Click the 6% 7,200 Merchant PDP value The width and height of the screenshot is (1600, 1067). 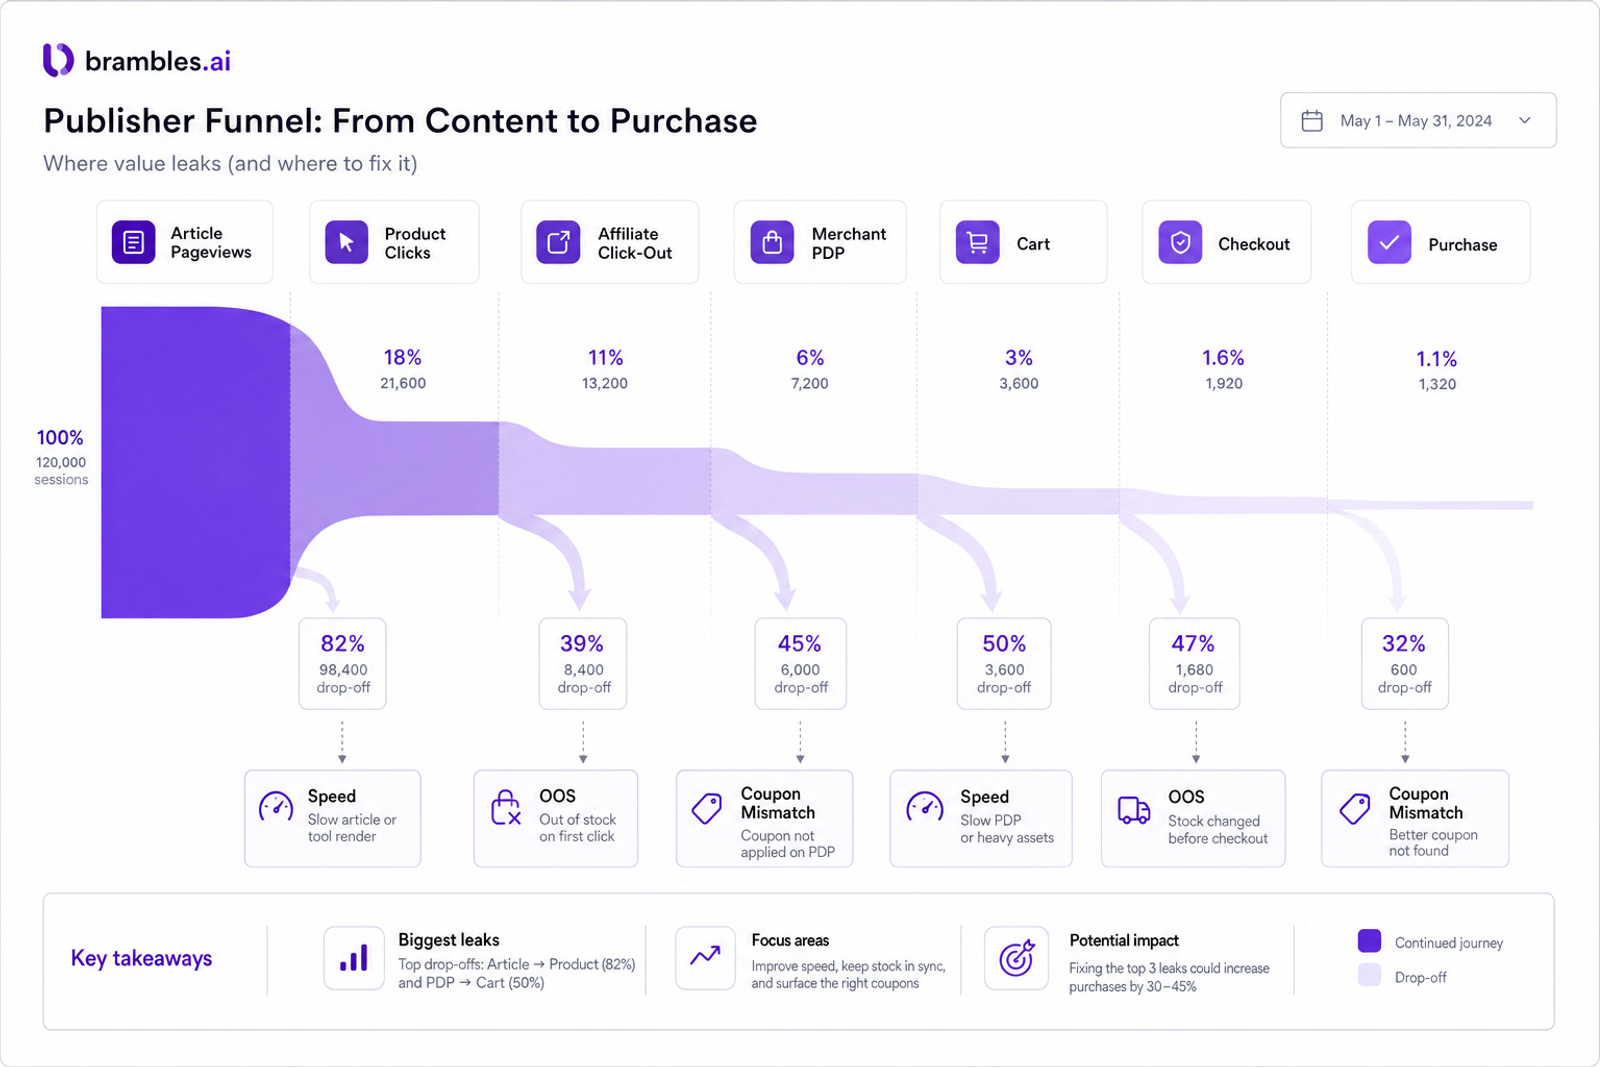810,369
